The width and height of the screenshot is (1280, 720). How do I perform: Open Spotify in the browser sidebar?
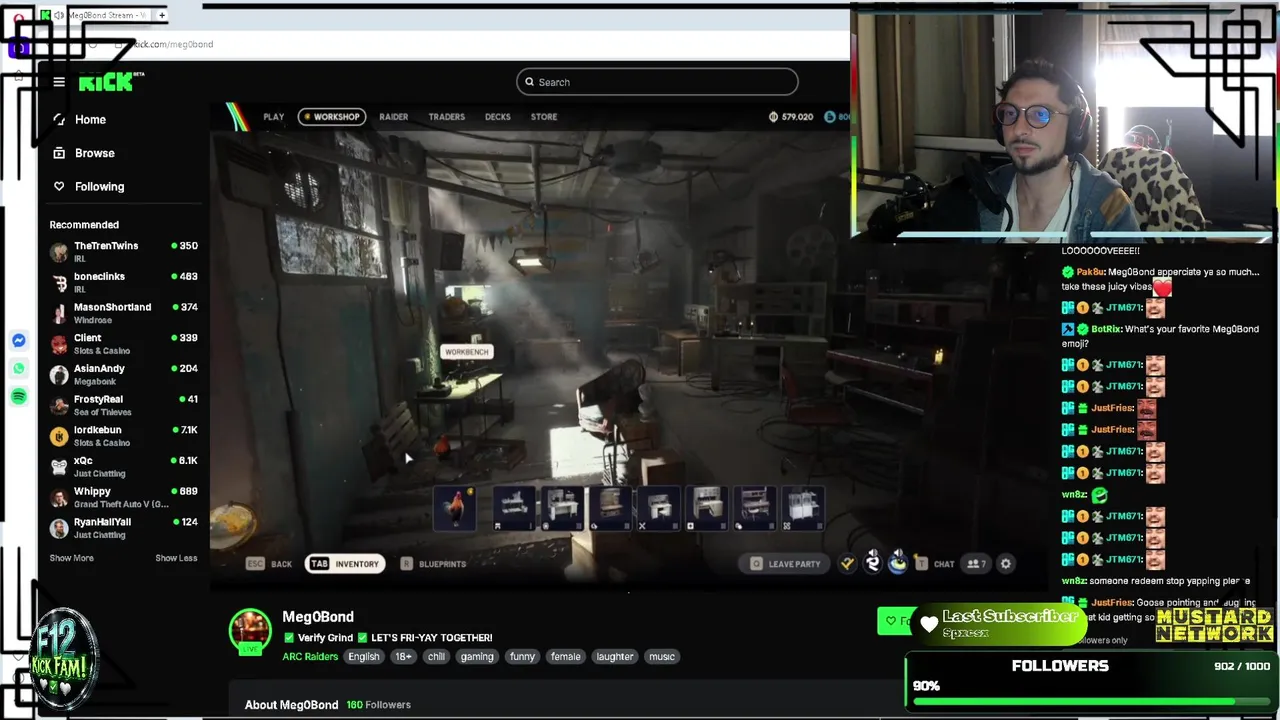(x=19, y=397)
